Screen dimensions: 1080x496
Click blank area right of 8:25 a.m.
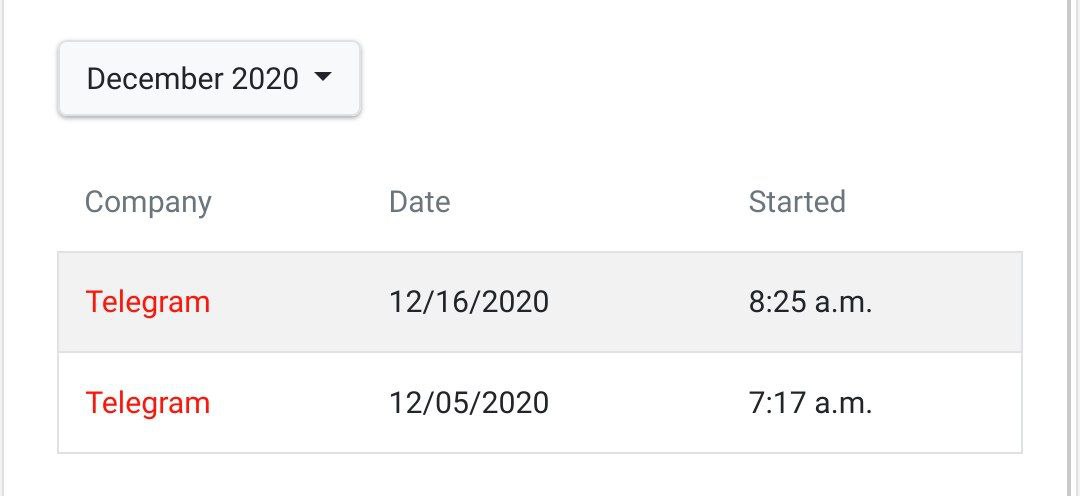pyautogui.click(x=947, y=302)
